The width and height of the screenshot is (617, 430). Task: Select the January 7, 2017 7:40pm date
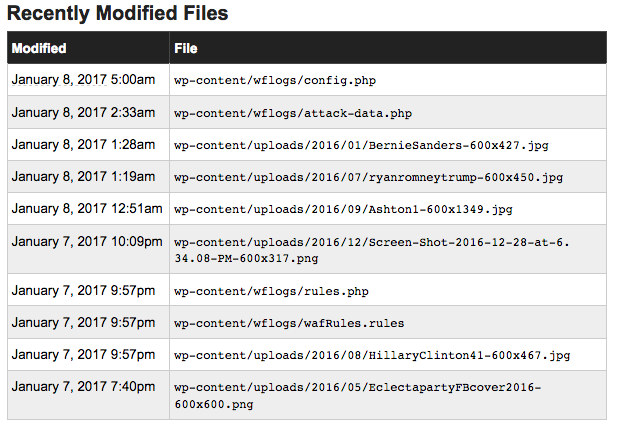[x=83, y=387]
